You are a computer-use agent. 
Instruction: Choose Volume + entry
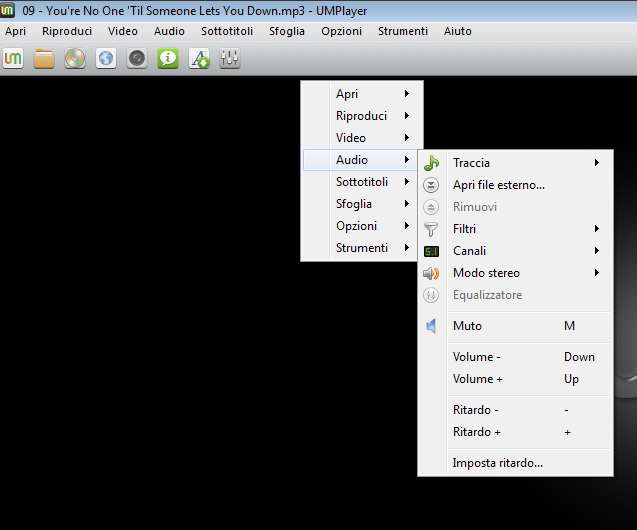pos(516,379)
